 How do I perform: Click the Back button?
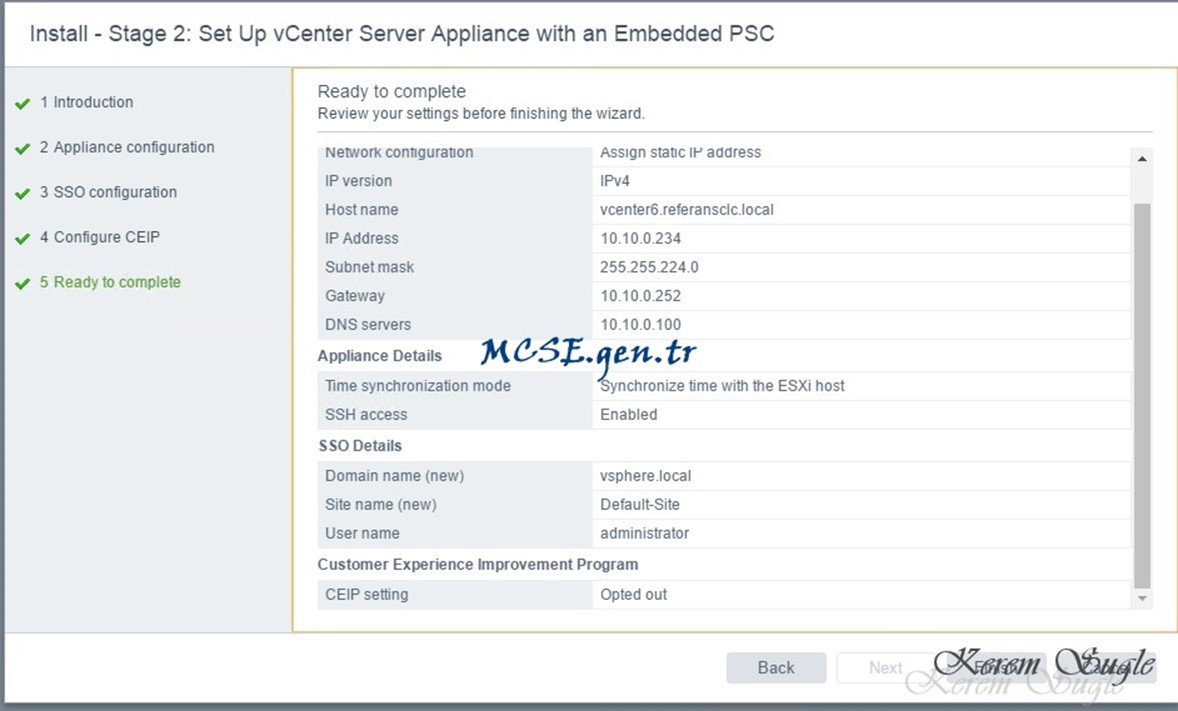776,667
